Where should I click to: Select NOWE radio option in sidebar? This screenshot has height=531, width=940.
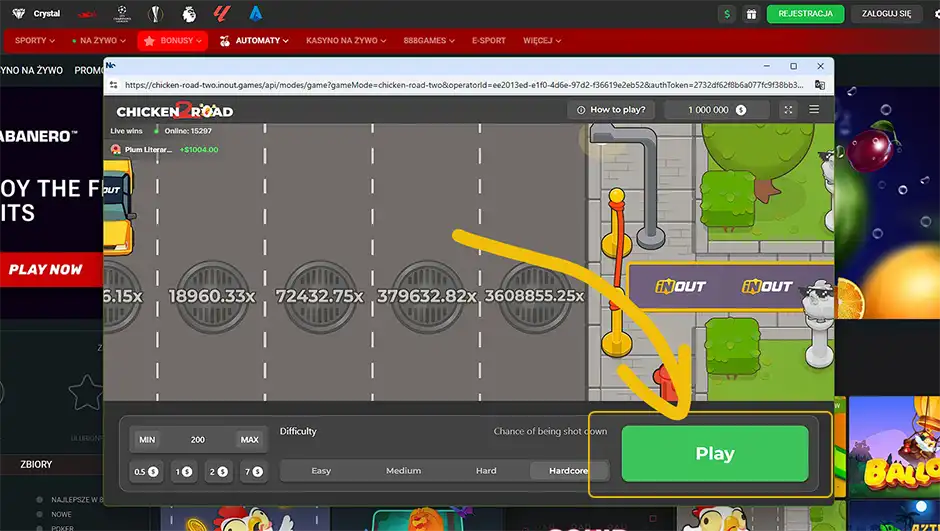click(40, 514)
